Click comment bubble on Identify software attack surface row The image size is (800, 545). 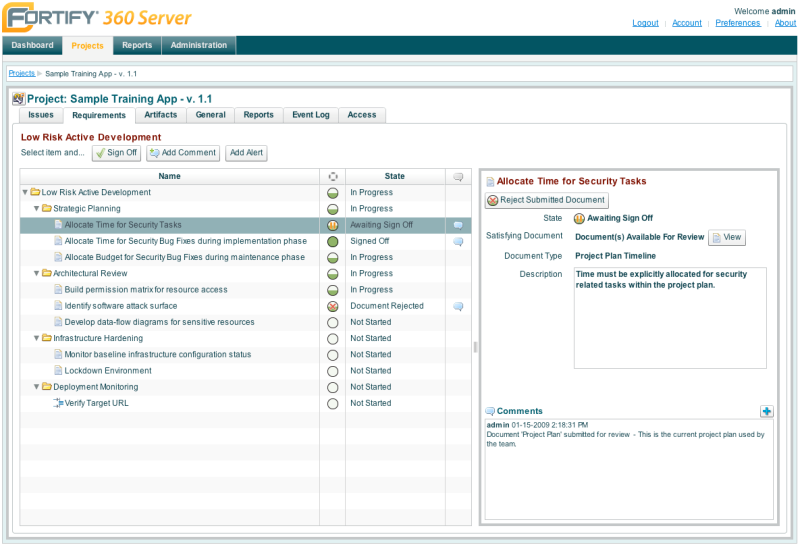[x=458, y=306]
